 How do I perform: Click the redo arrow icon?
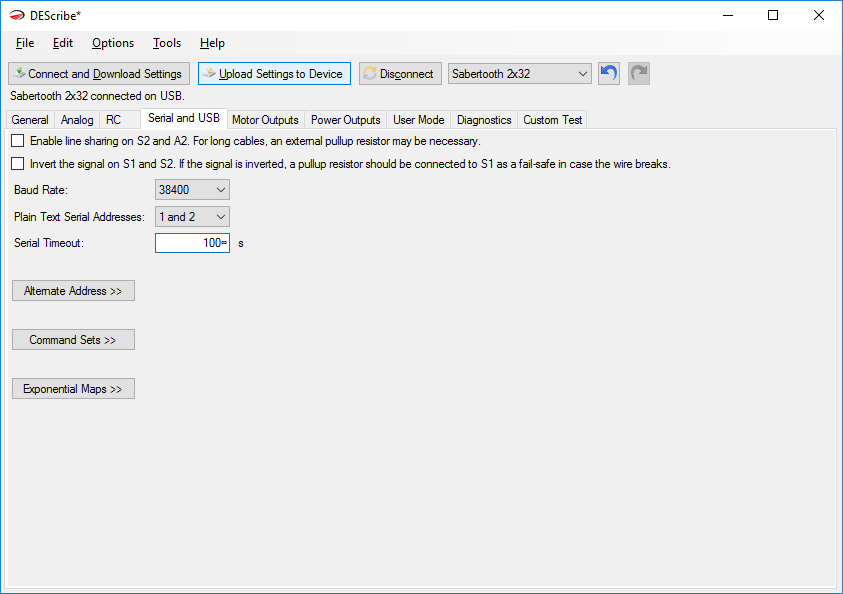pyautogui.click(x=639, y=74)
